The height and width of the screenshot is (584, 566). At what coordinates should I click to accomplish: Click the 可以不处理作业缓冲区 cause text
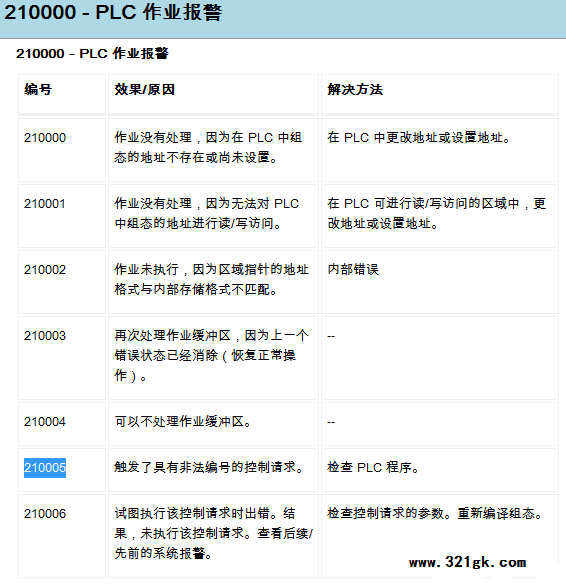pos(183,422)
